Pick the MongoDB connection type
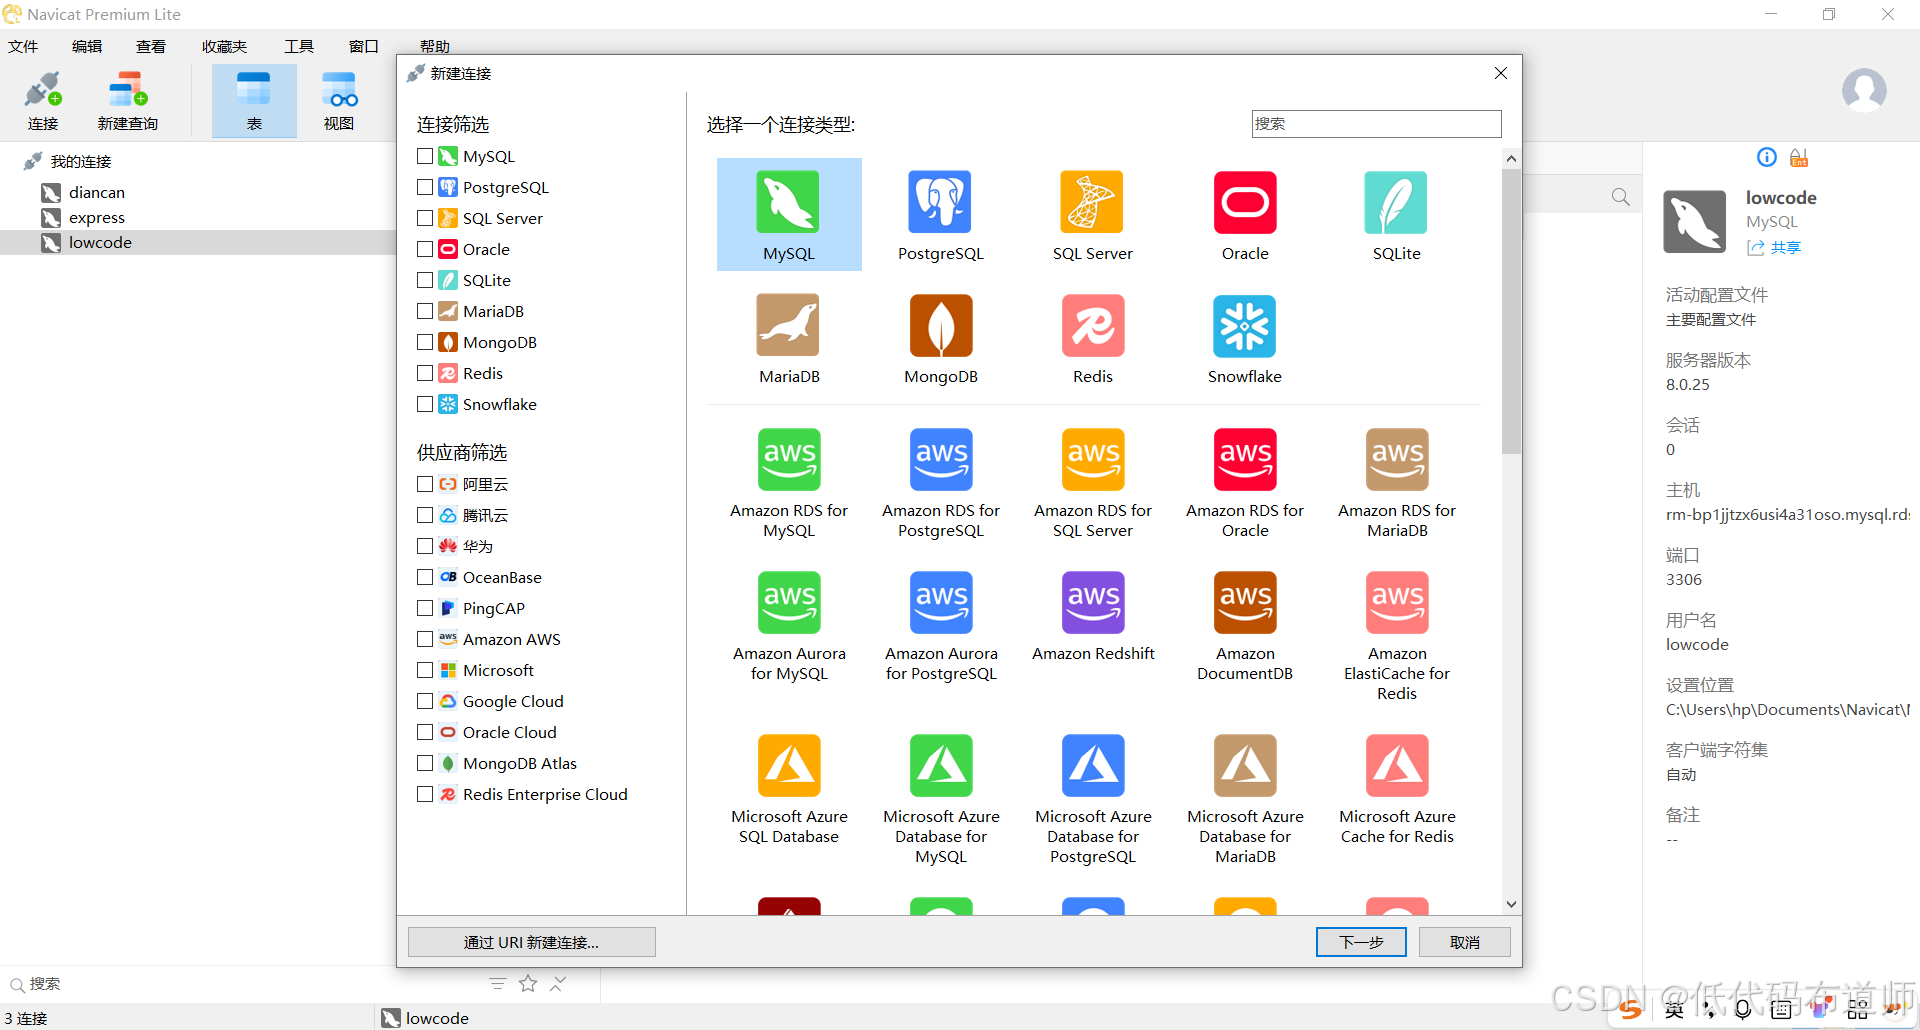 tap(940, 338)
